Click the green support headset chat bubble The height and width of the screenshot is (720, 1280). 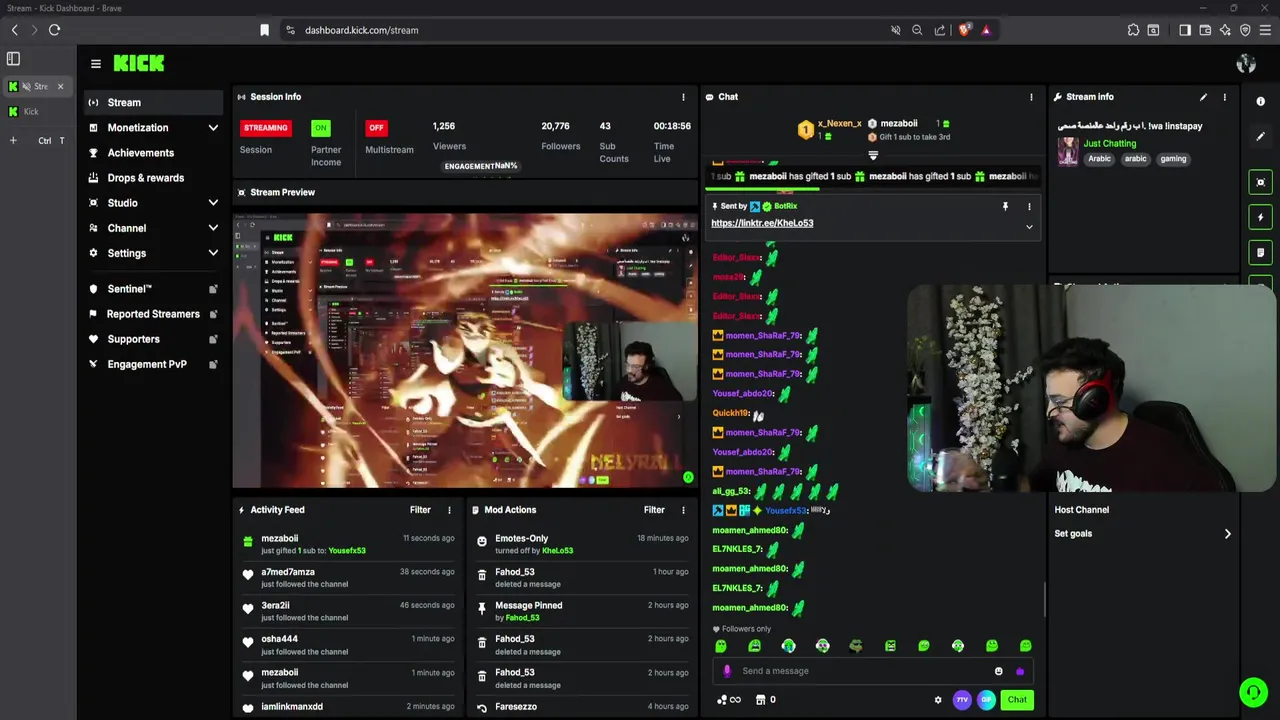(1253, 692)
